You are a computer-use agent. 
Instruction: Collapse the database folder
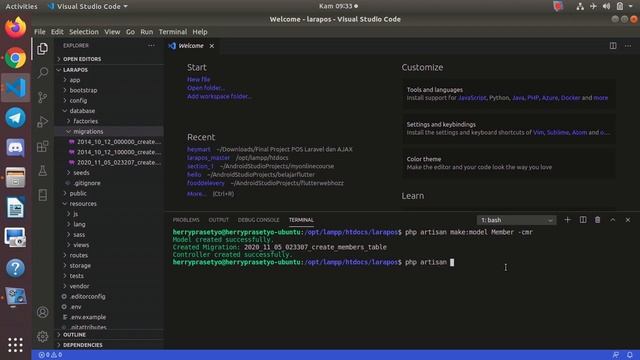pos(110,111)
